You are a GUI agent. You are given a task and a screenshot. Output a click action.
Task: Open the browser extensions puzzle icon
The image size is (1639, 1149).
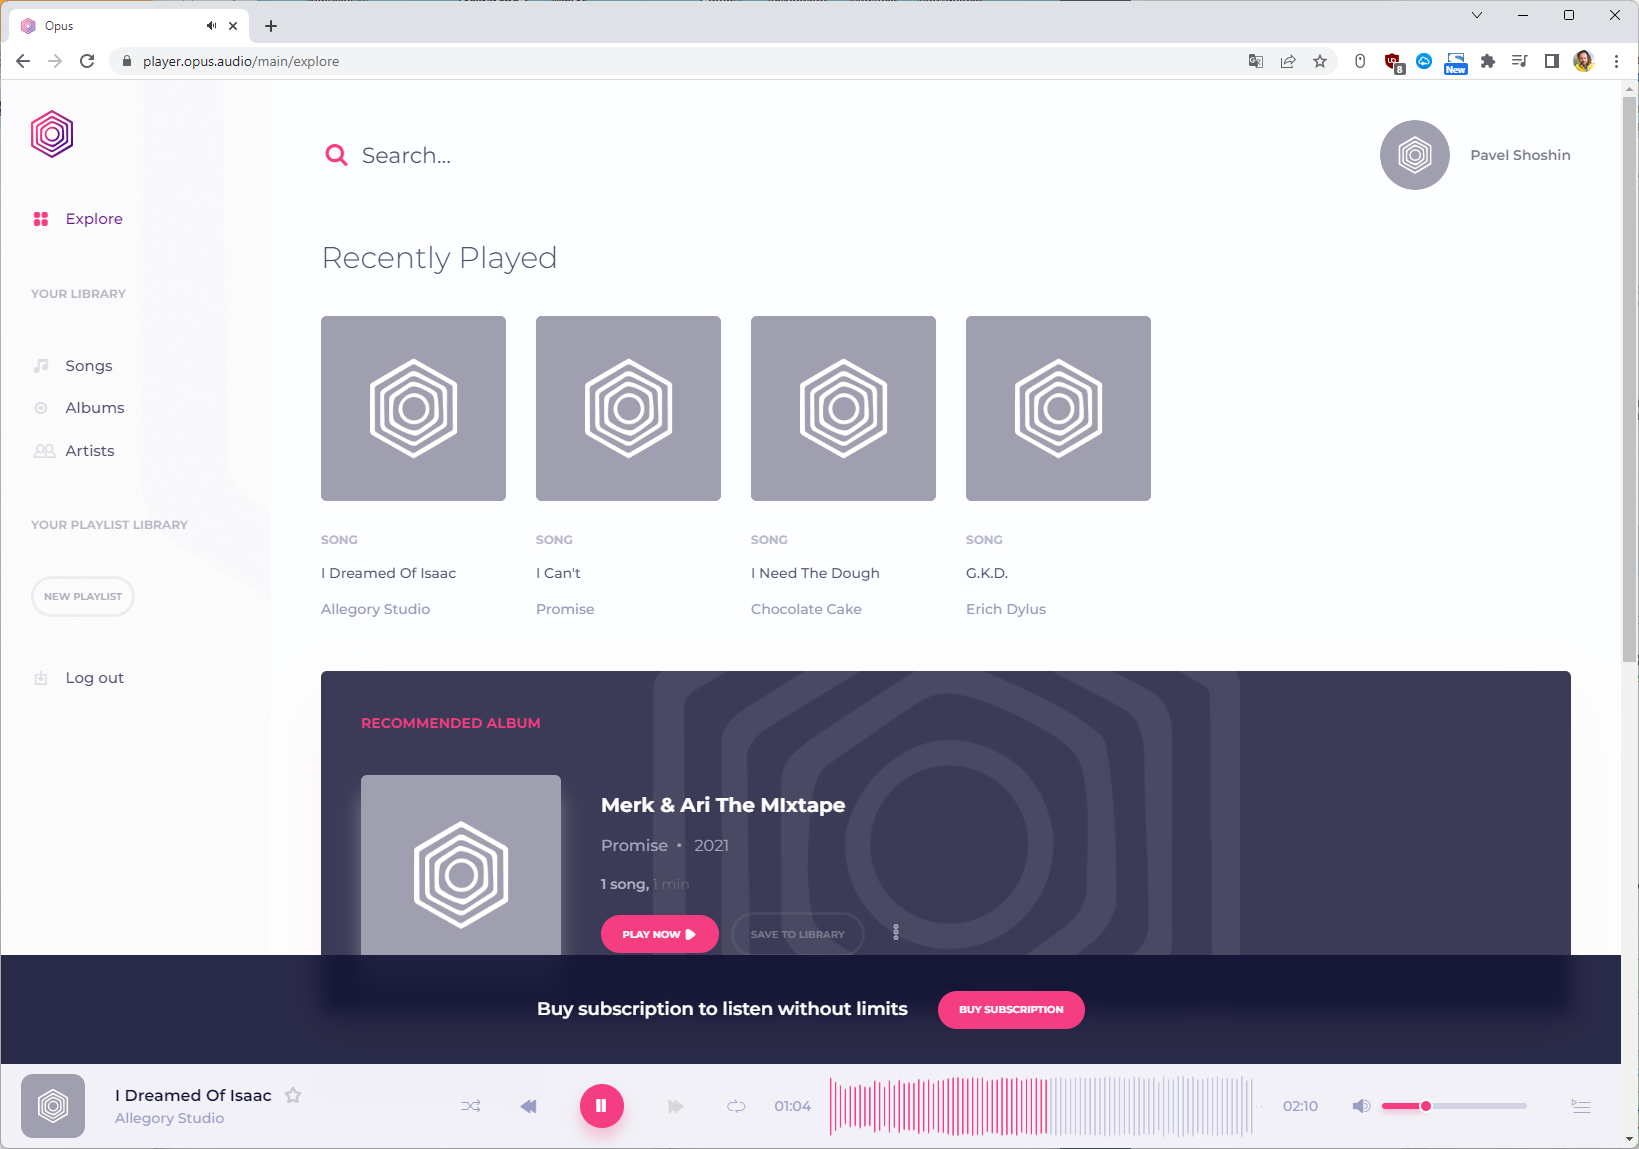(1488, 61)
